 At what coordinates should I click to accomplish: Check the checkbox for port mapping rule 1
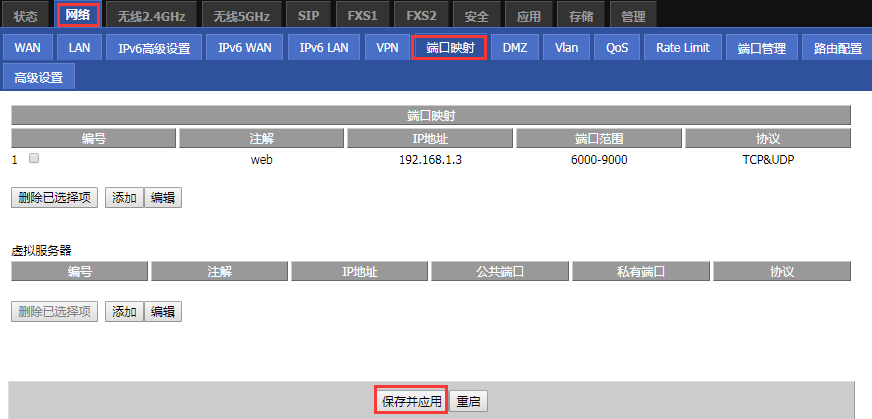(34, 159)
